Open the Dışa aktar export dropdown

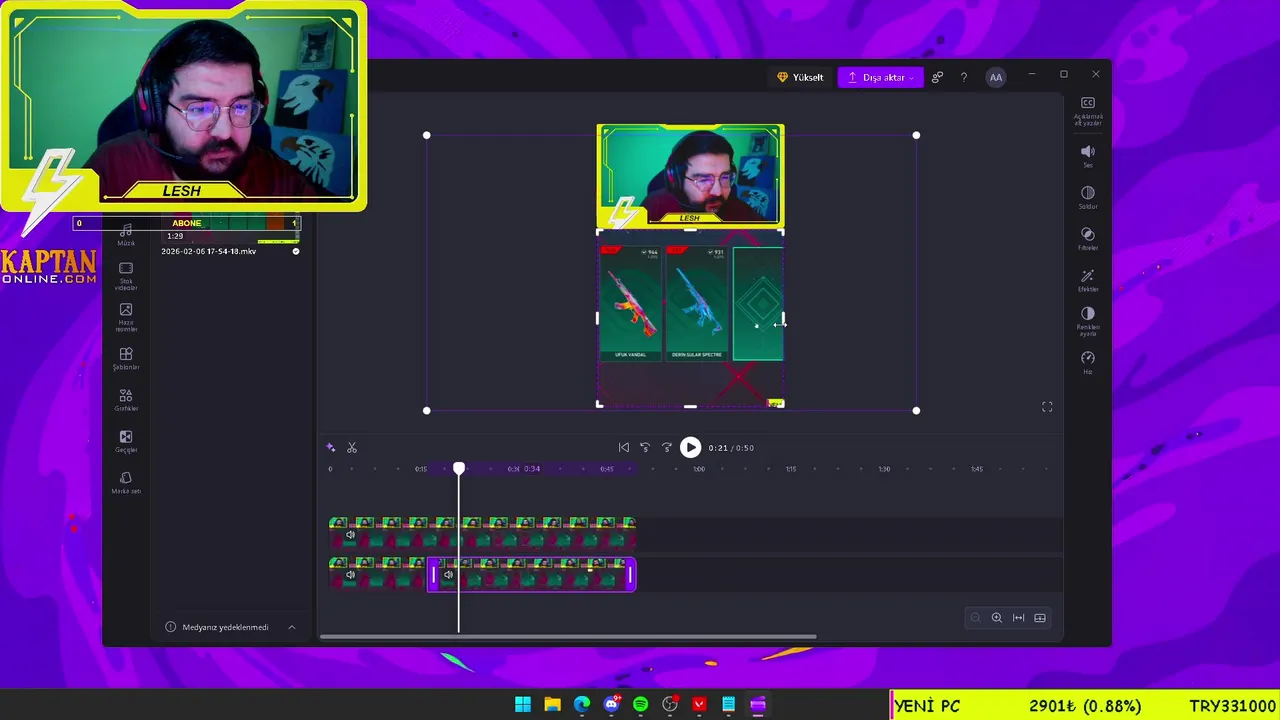click(881, 77)
